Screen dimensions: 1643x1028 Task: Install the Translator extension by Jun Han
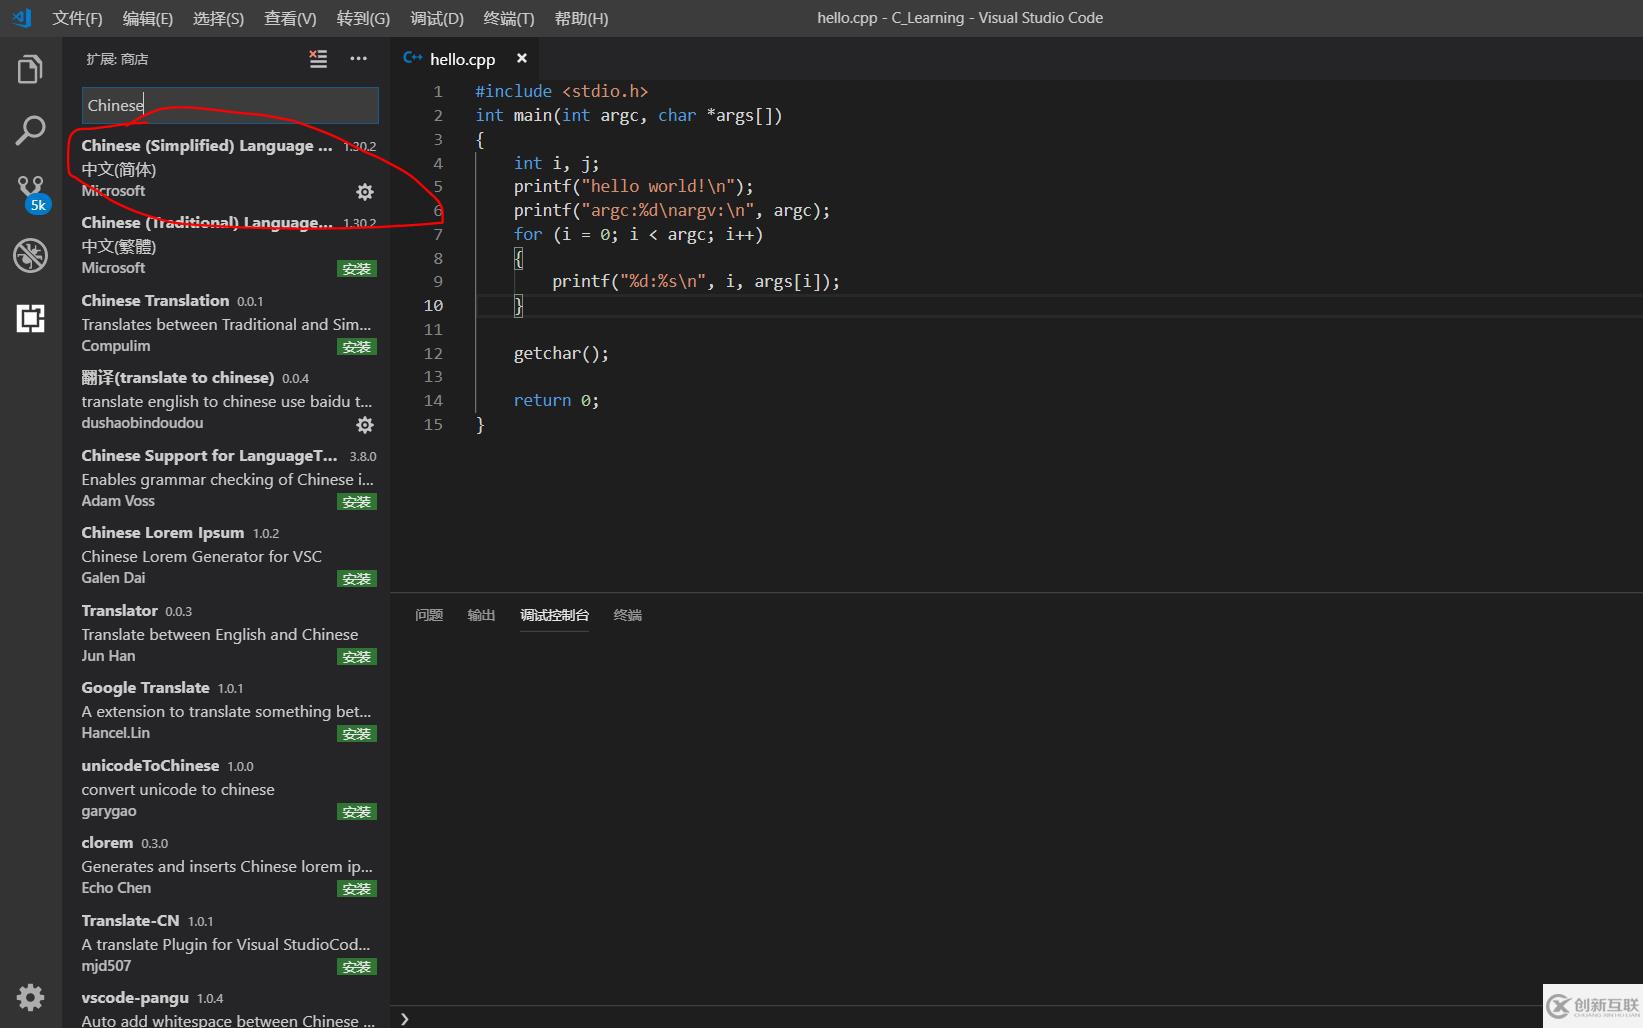pyautogui.click(x=357, y=657)
